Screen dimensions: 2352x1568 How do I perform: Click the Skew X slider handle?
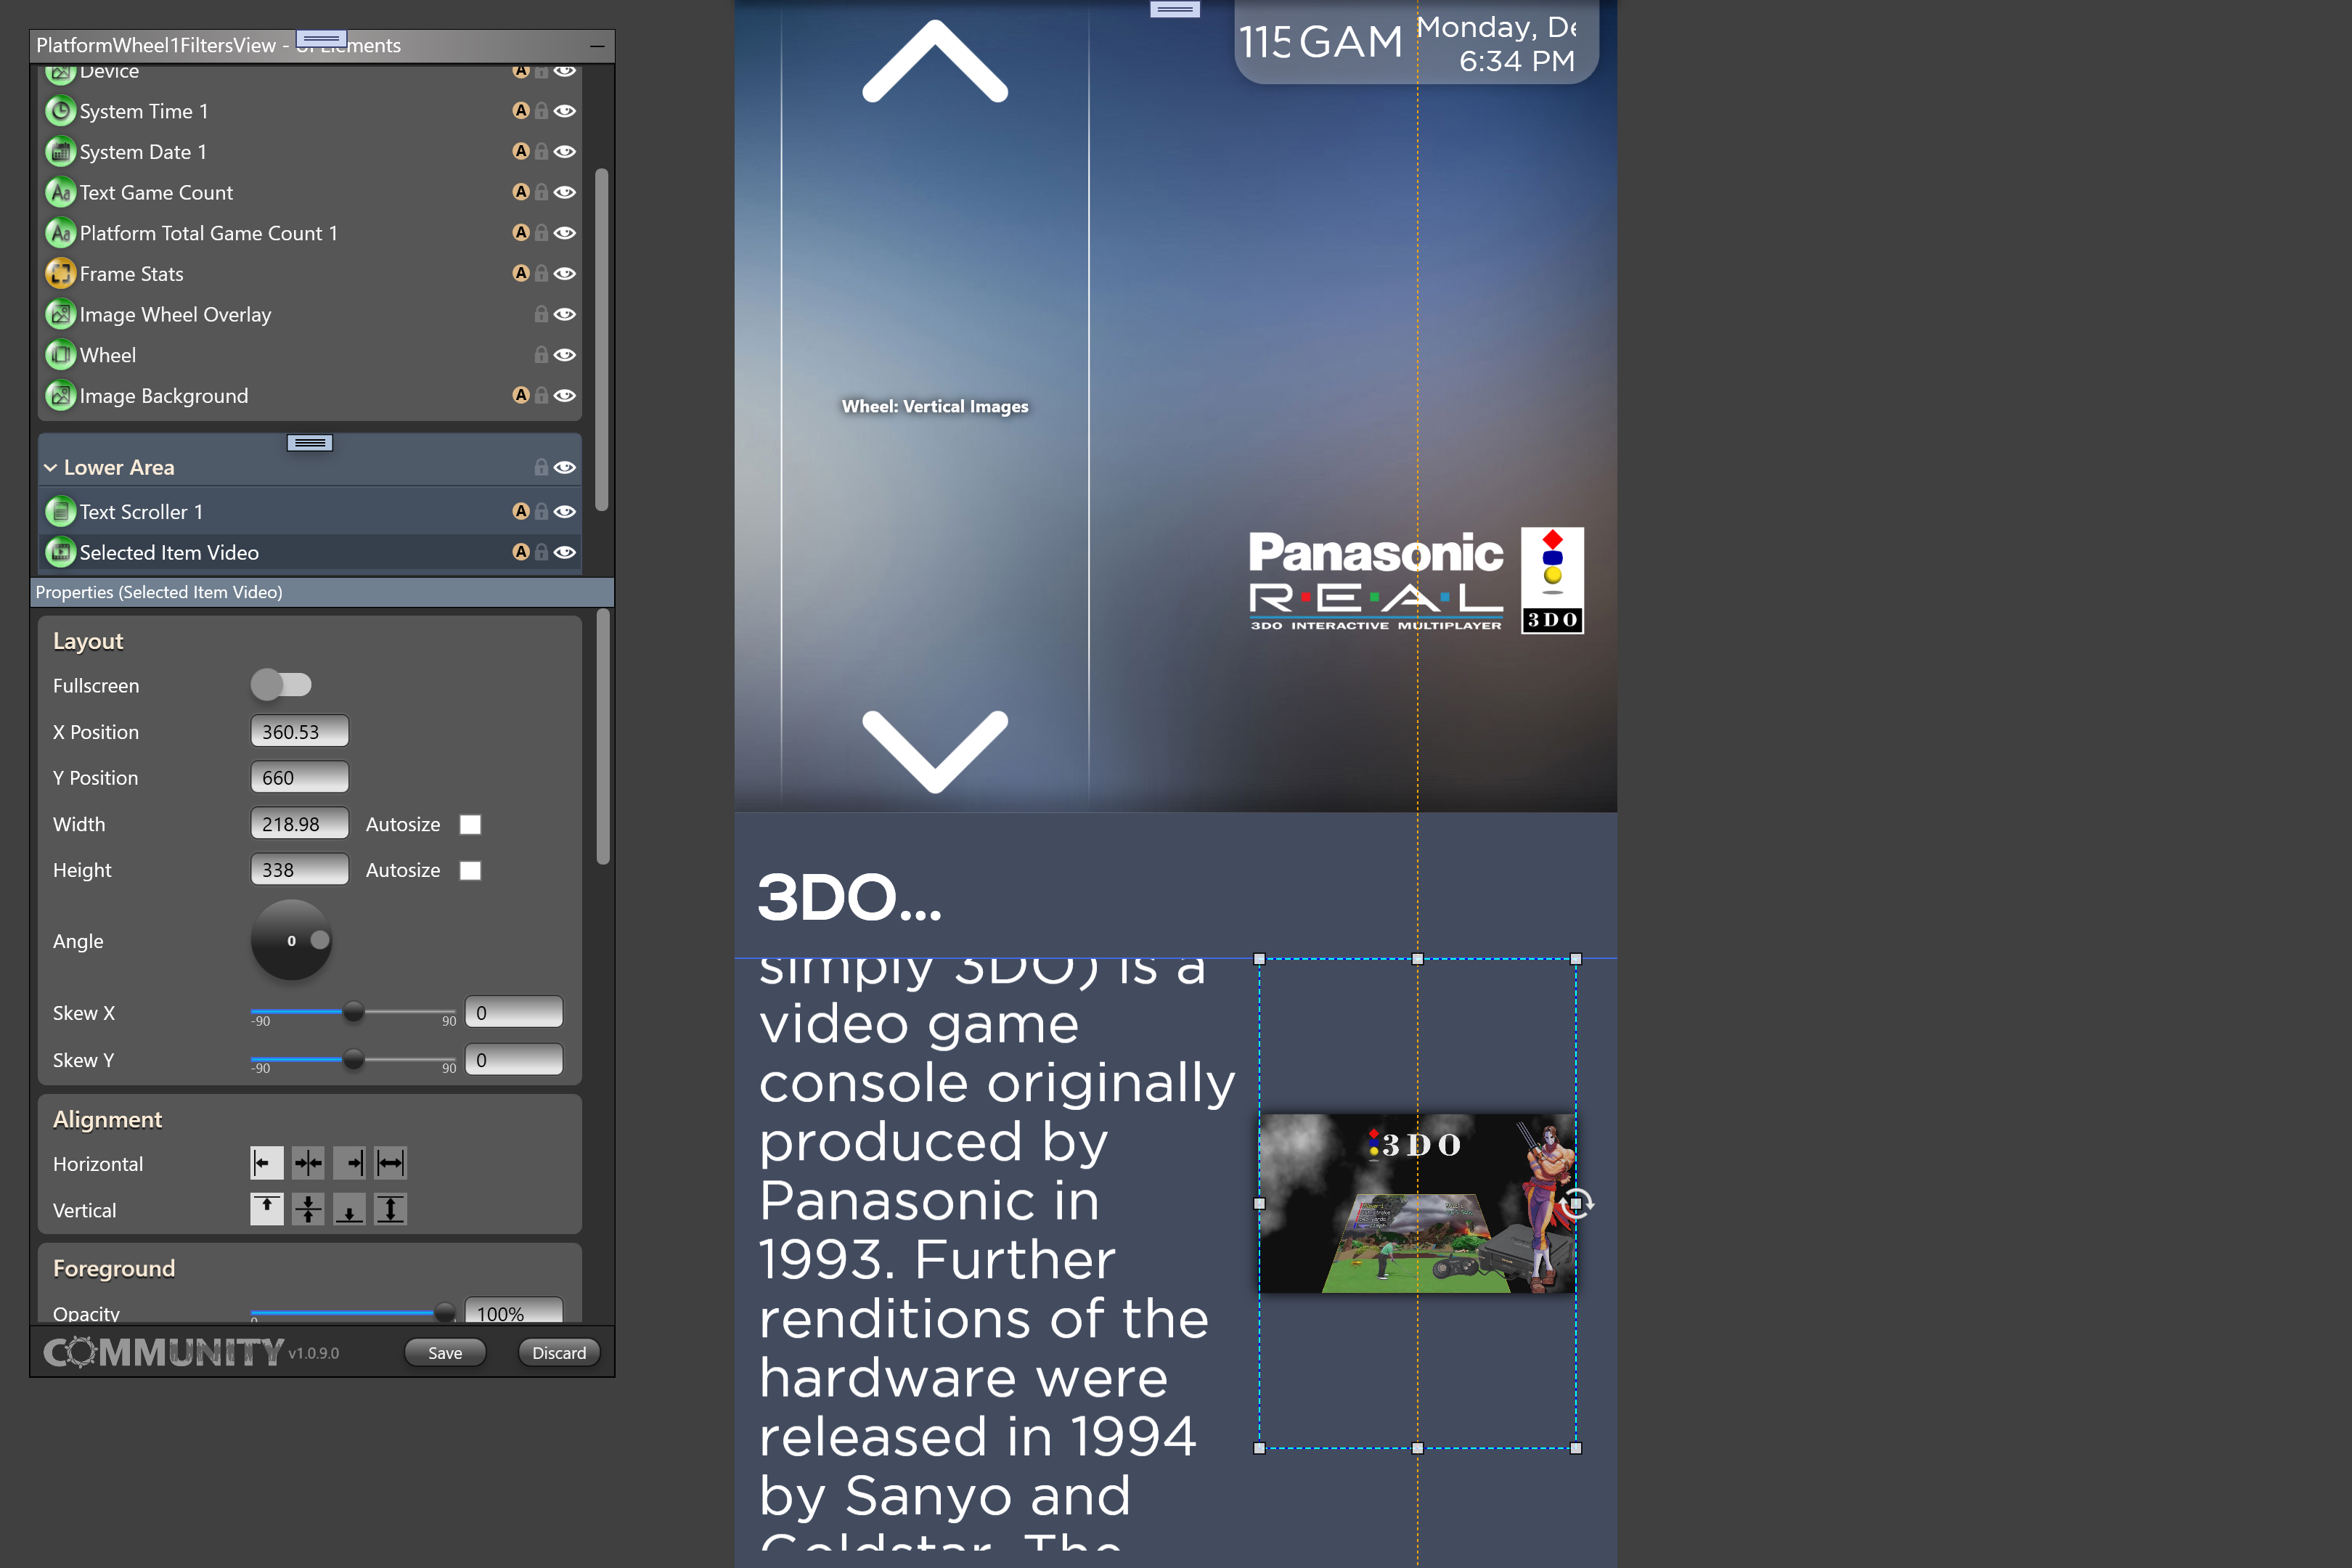[353, 1011]
